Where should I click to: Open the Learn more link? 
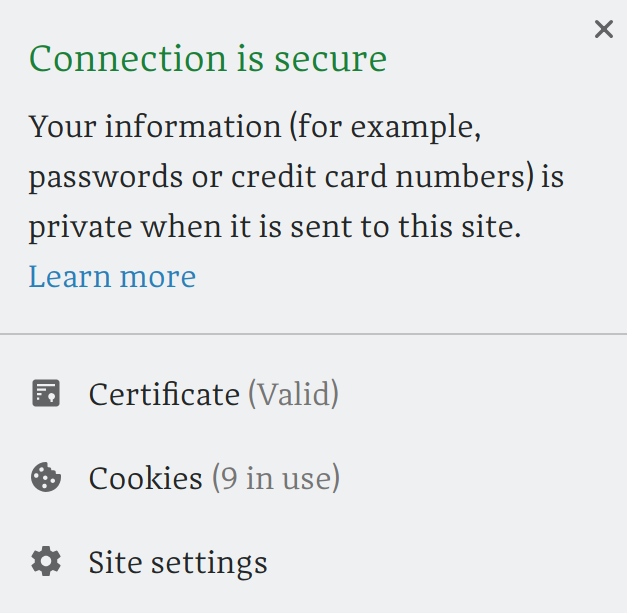pos(112,276)
